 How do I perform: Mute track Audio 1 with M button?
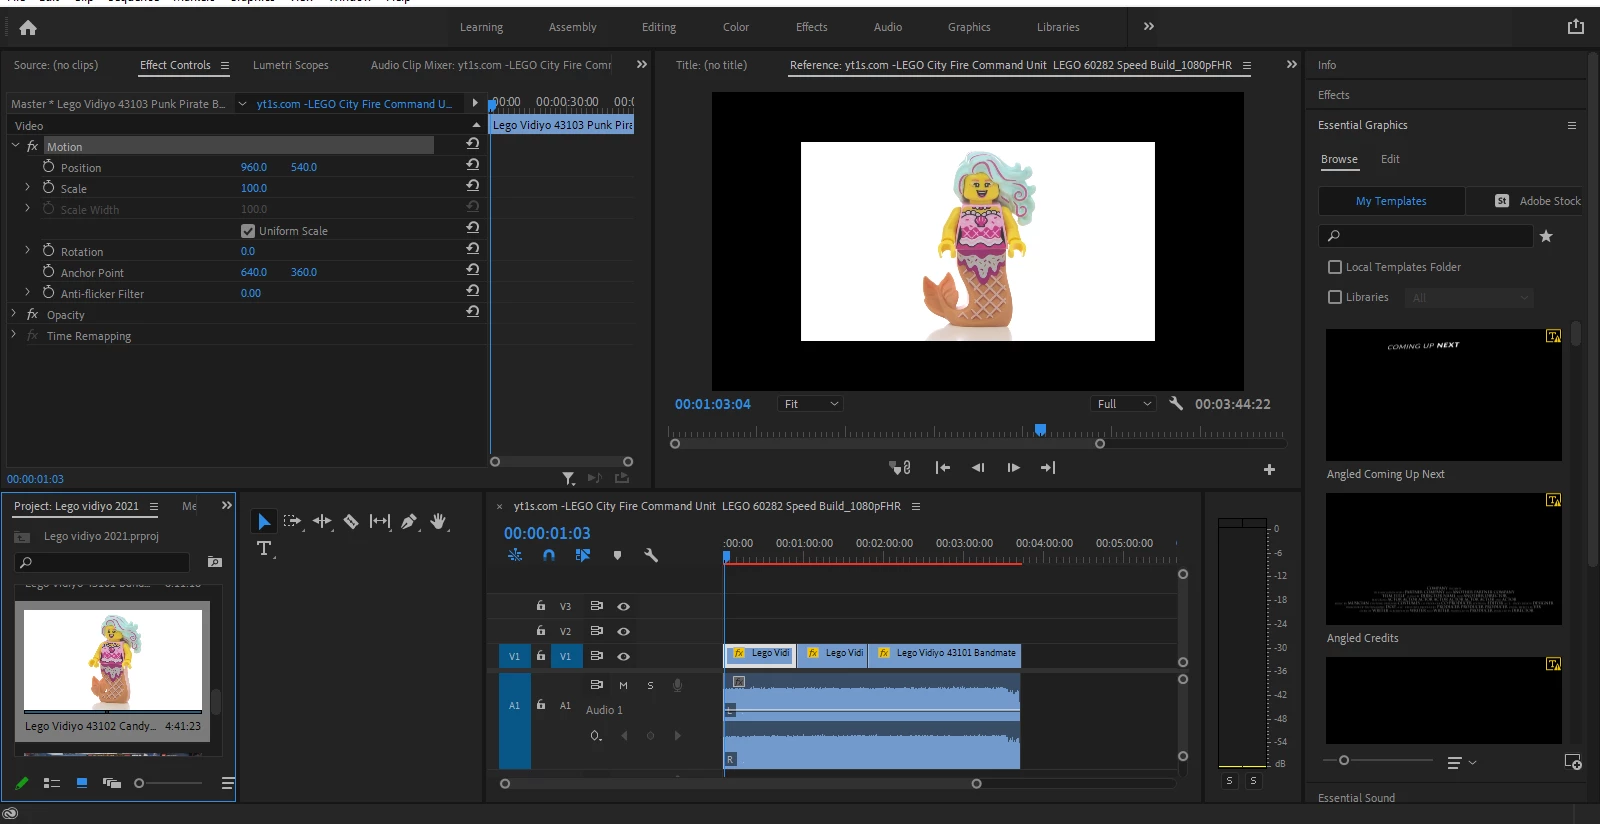point(623,685)
